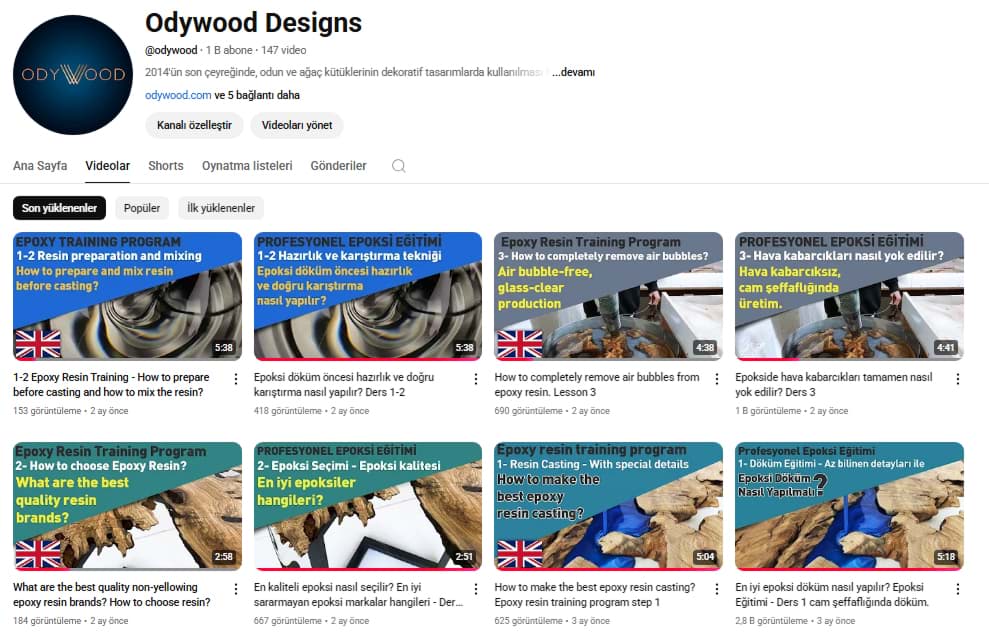Open thumbnail '1- Resin Casting - With special details'
This screenshot has width=989, height=635.
[609, 506]
